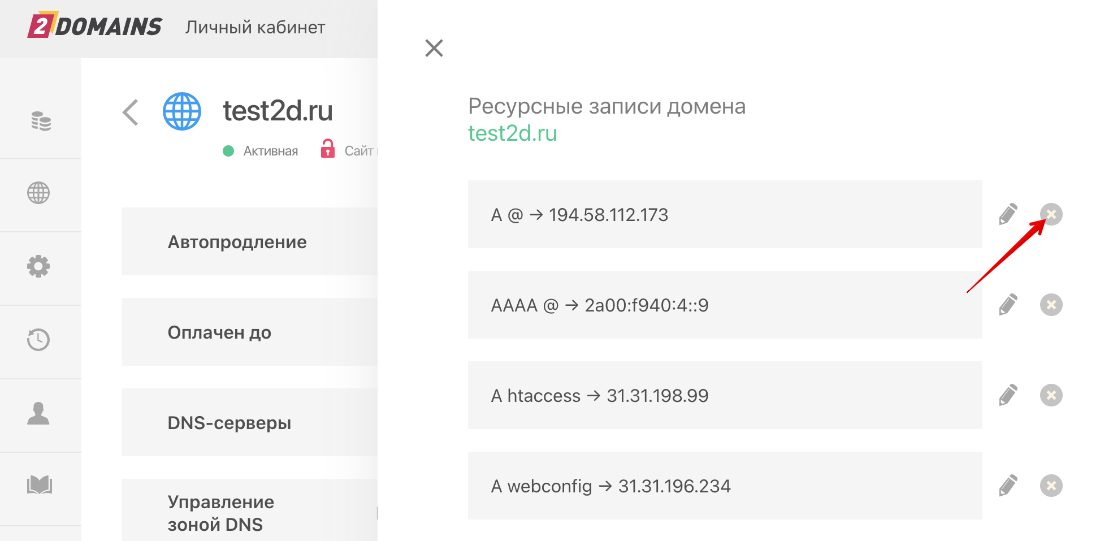Close the resource records panel
The height and width of the screenshot is (541, 1100).
[434, 48]
